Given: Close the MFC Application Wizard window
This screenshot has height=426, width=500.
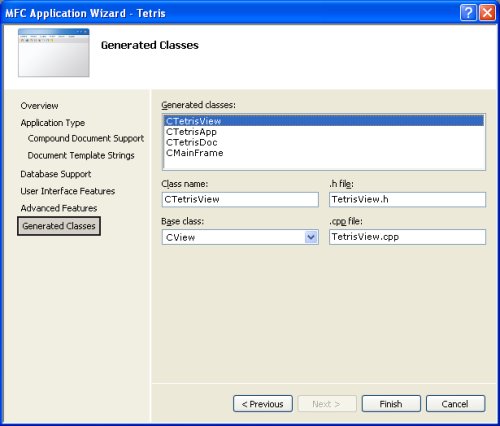Looking at the screenshot, I should tap(487, 13).
